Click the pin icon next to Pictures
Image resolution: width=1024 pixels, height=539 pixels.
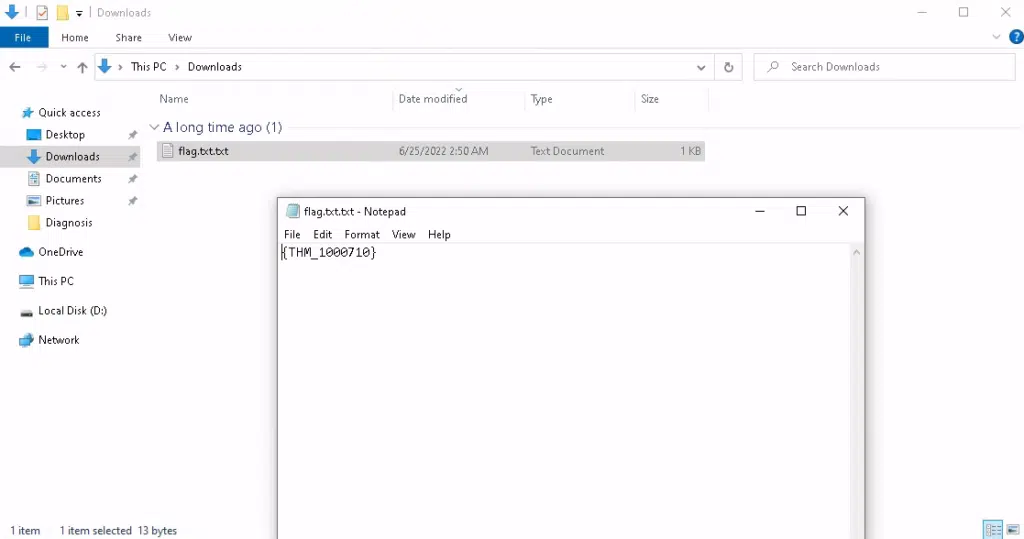[133, 201]
